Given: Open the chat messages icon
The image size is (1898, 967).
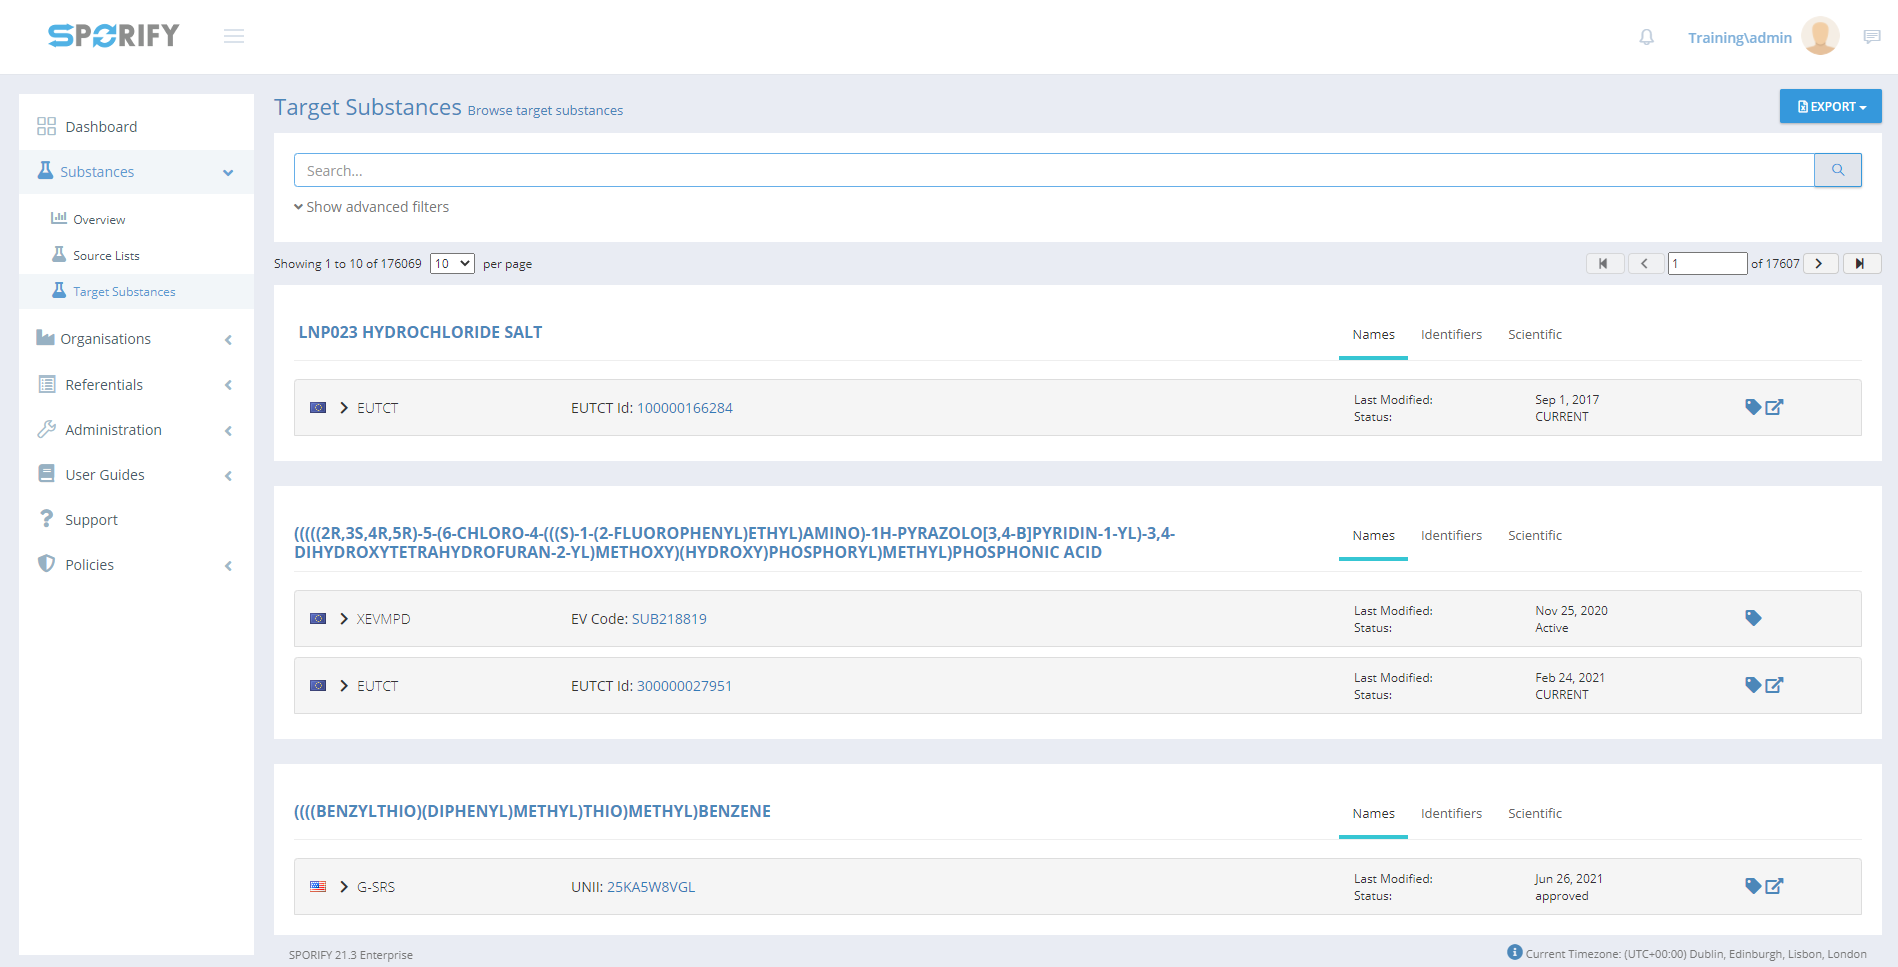Looking at the screenshot, I should tap(1872, 37).
